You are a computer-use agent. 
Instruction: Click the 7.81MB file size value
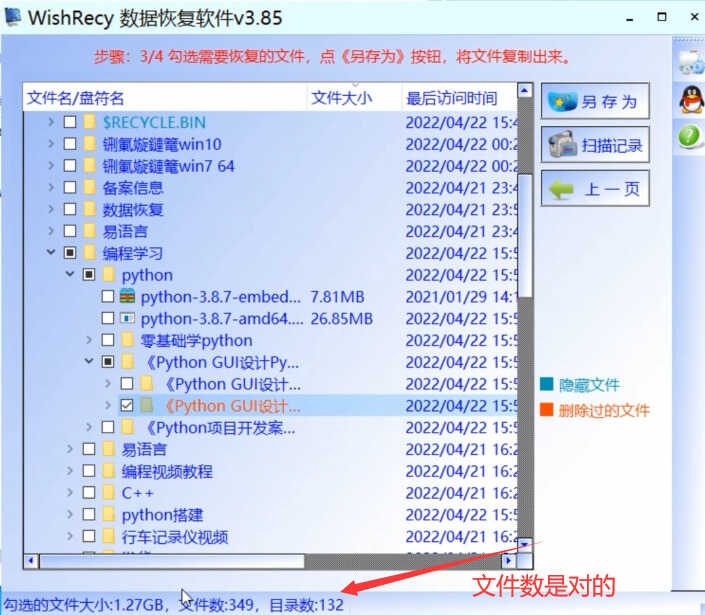pyautogui.click(x=337, y=297)
